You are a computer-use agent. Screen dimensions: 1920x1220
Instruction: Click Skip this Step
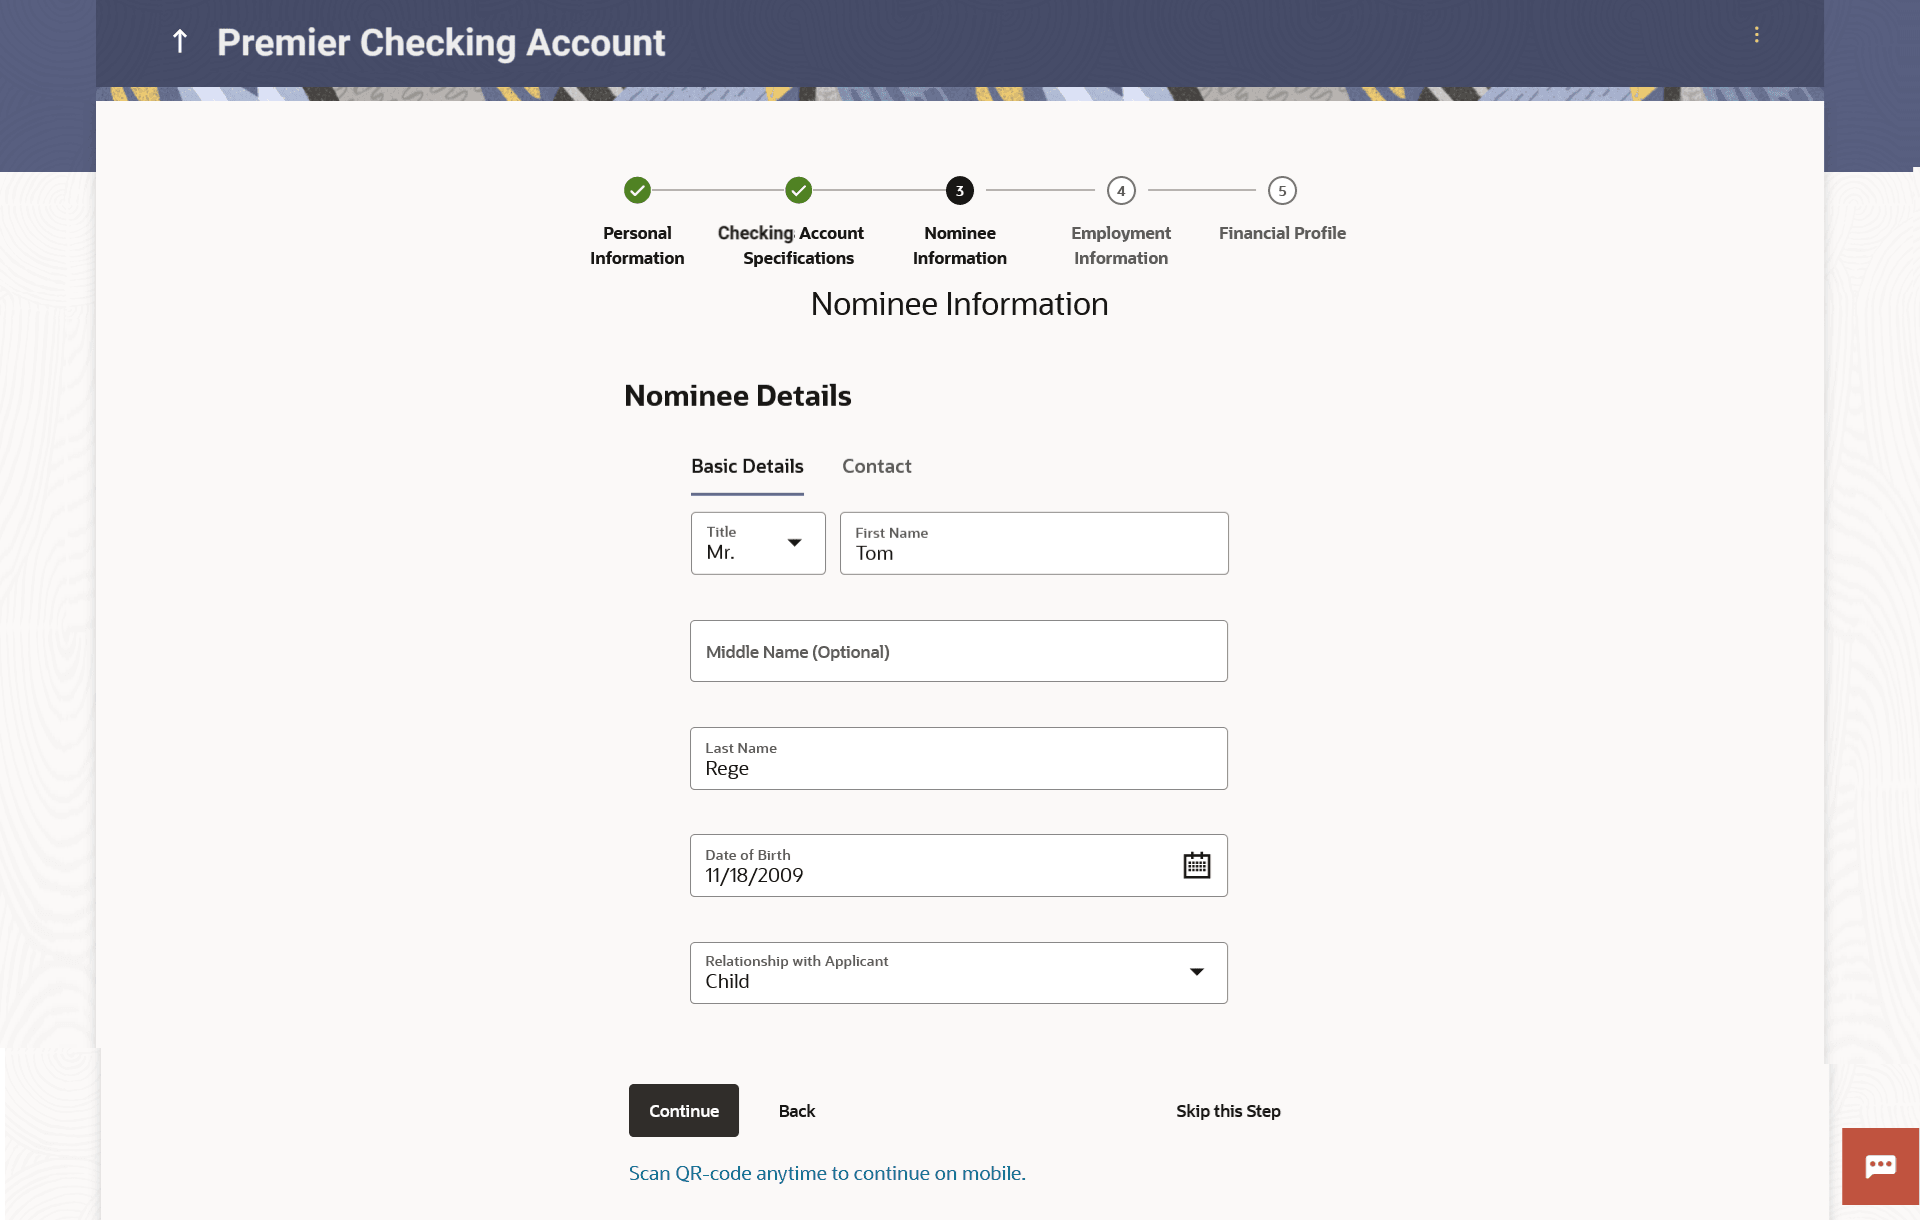pos(1228,1111)
